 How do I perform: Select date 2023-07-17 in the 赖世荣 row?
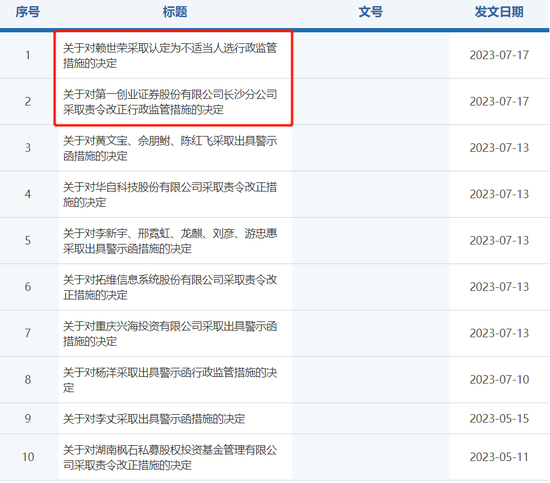pyautogui.click(x=499, y=55)
